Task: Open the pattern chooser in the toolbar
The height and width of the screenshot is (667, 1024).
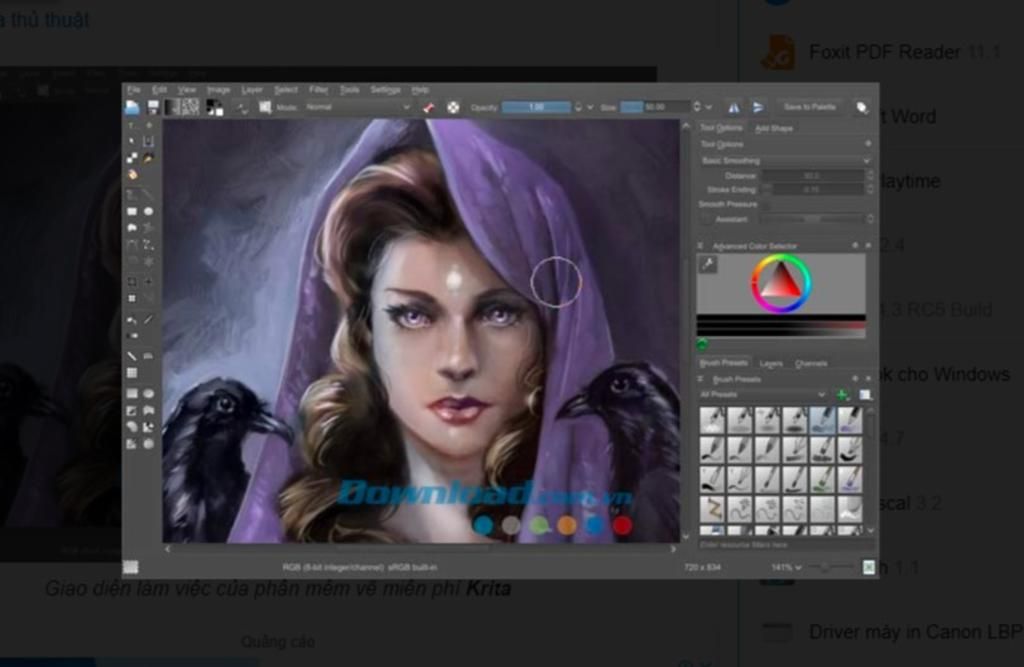Action: click(x=190, y=107)
